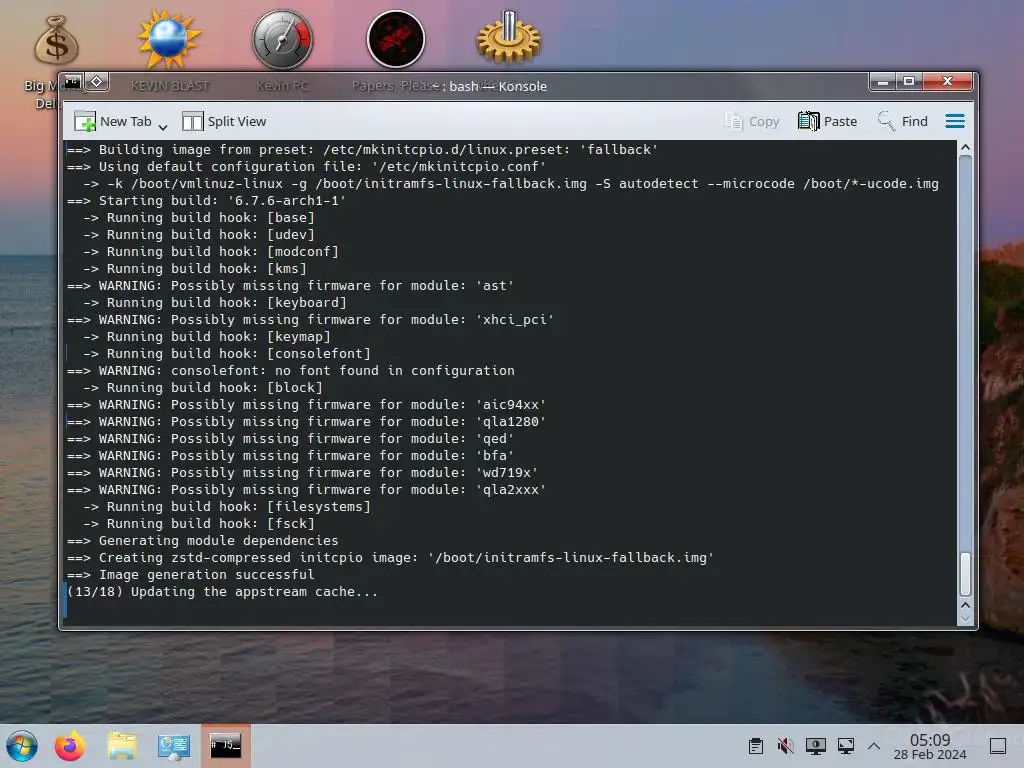The width and height of the screenshot is (1024, 768).
Task: Open the Find search bar
Action: [903, 121]
